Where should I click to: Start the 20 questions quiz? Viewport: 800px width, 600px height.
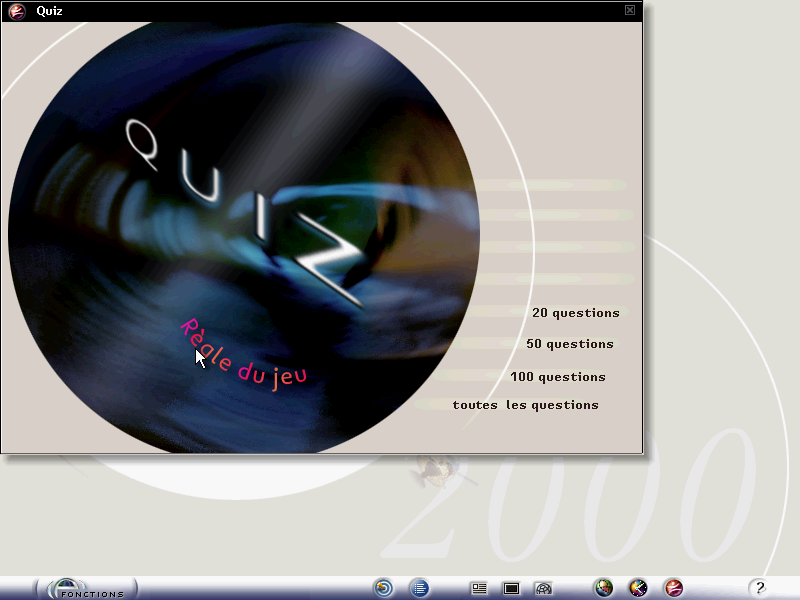pos(576,313)
